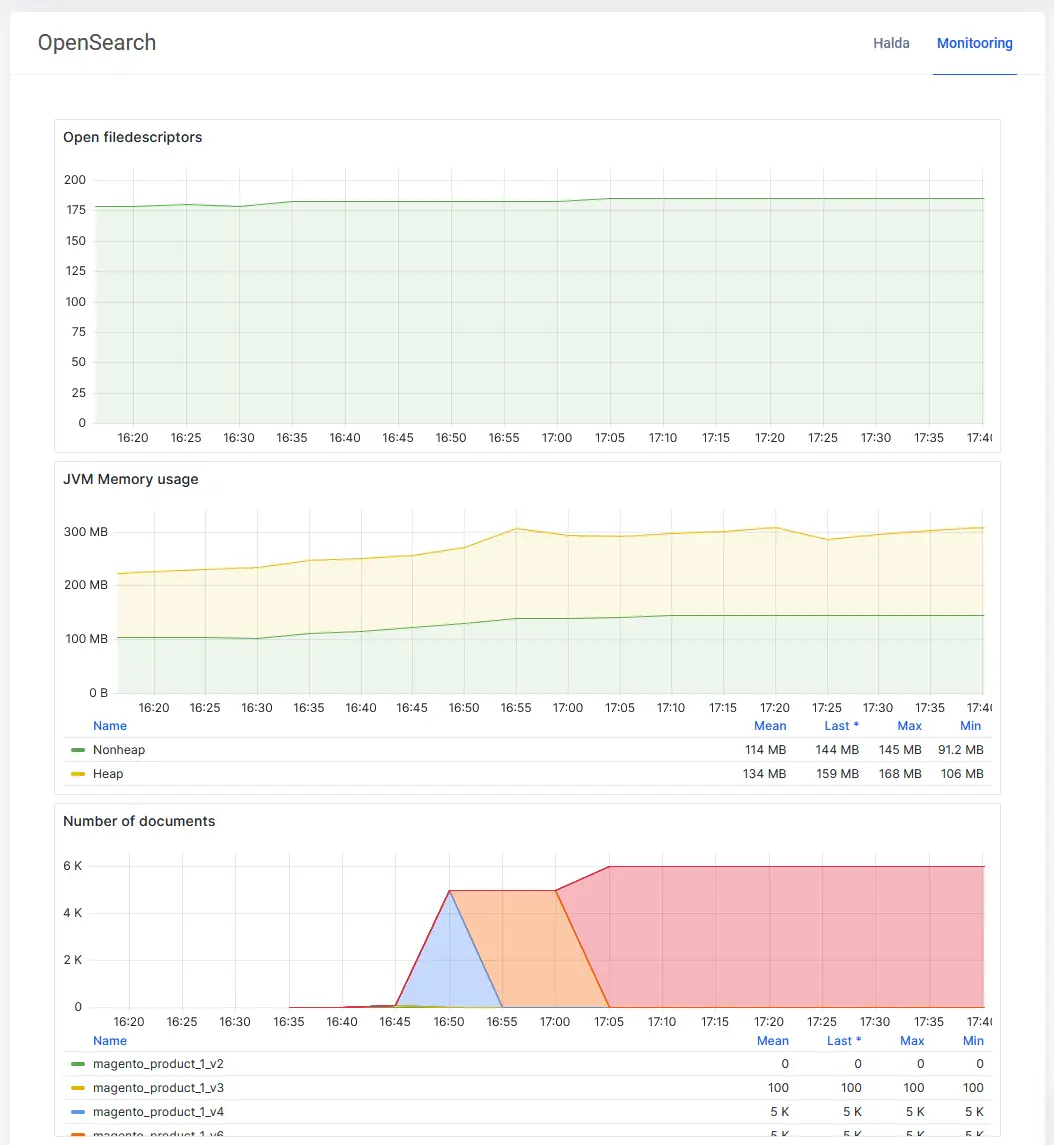The height and width of the screenshot is (1145, 1054).
Task: Sort JVM Memory legend by Last * column
Action: pyautogui.click(x=842, y=726)
